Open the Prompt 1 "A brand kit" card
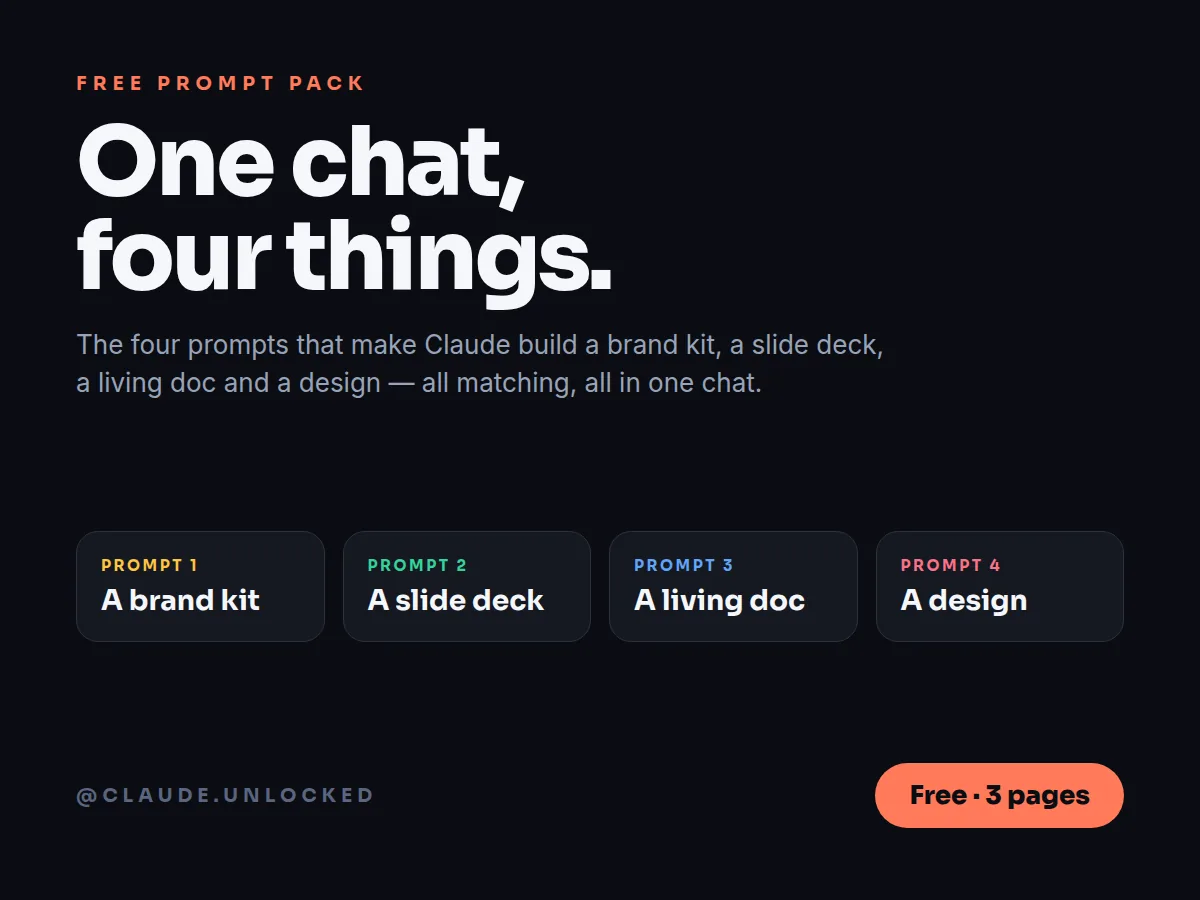 tap(200, 586)
